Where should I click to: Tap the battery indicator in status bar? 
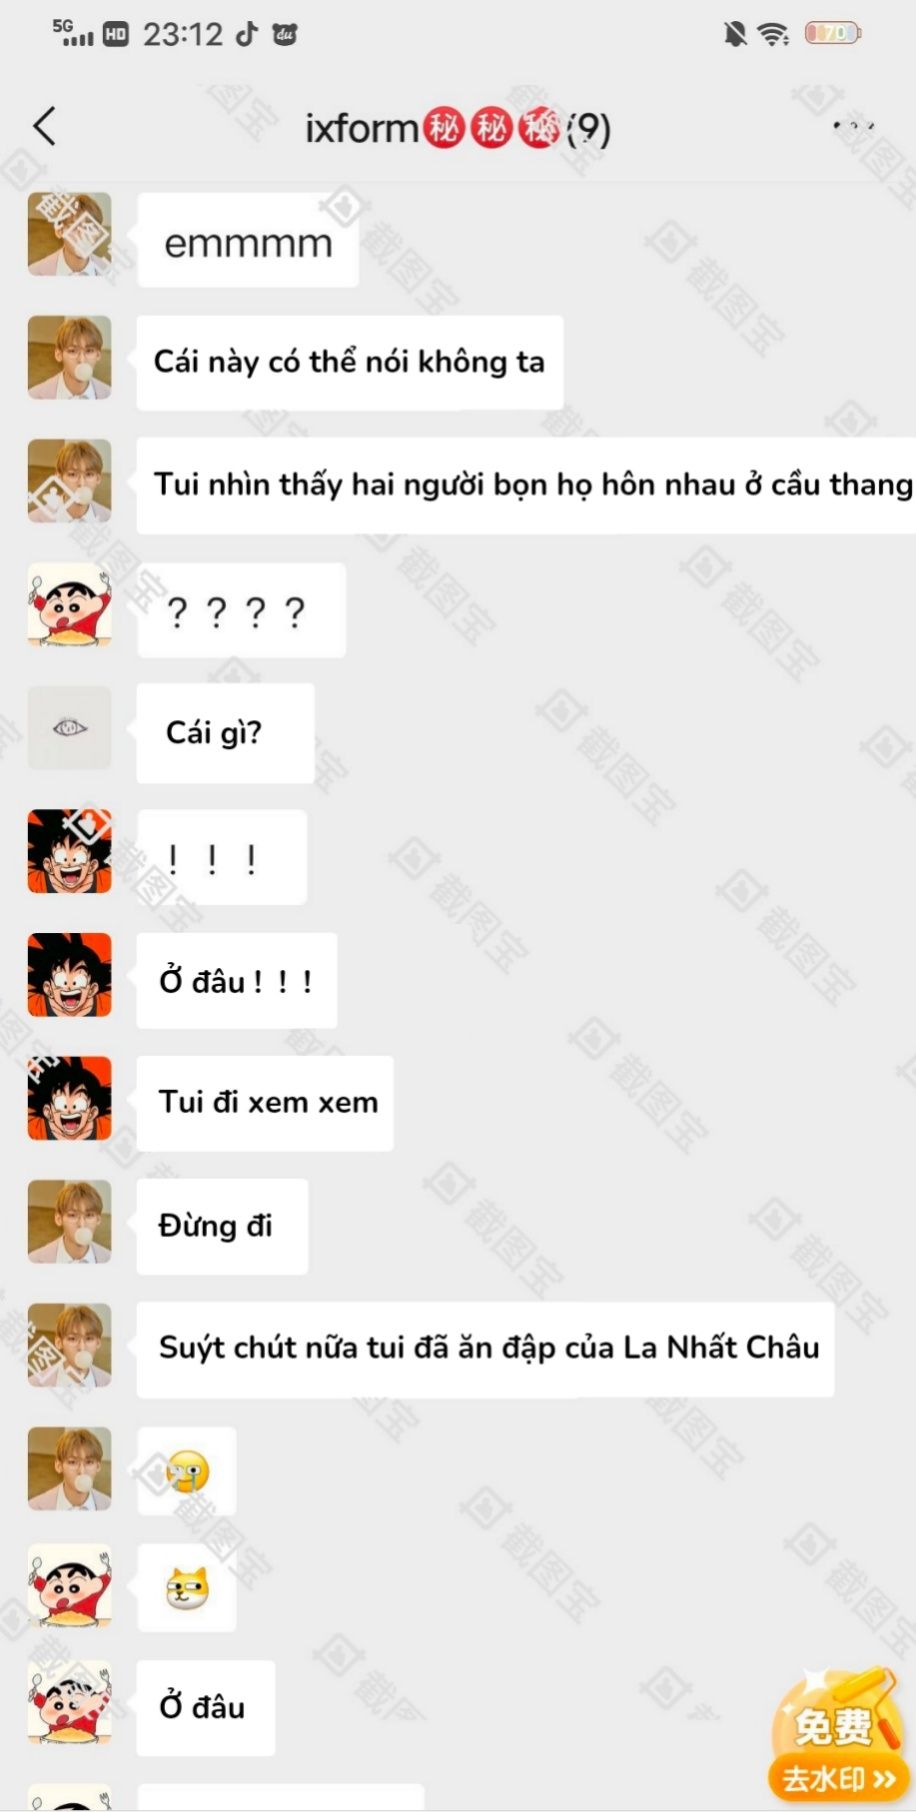pyautogui.click(x=832, y=34)
